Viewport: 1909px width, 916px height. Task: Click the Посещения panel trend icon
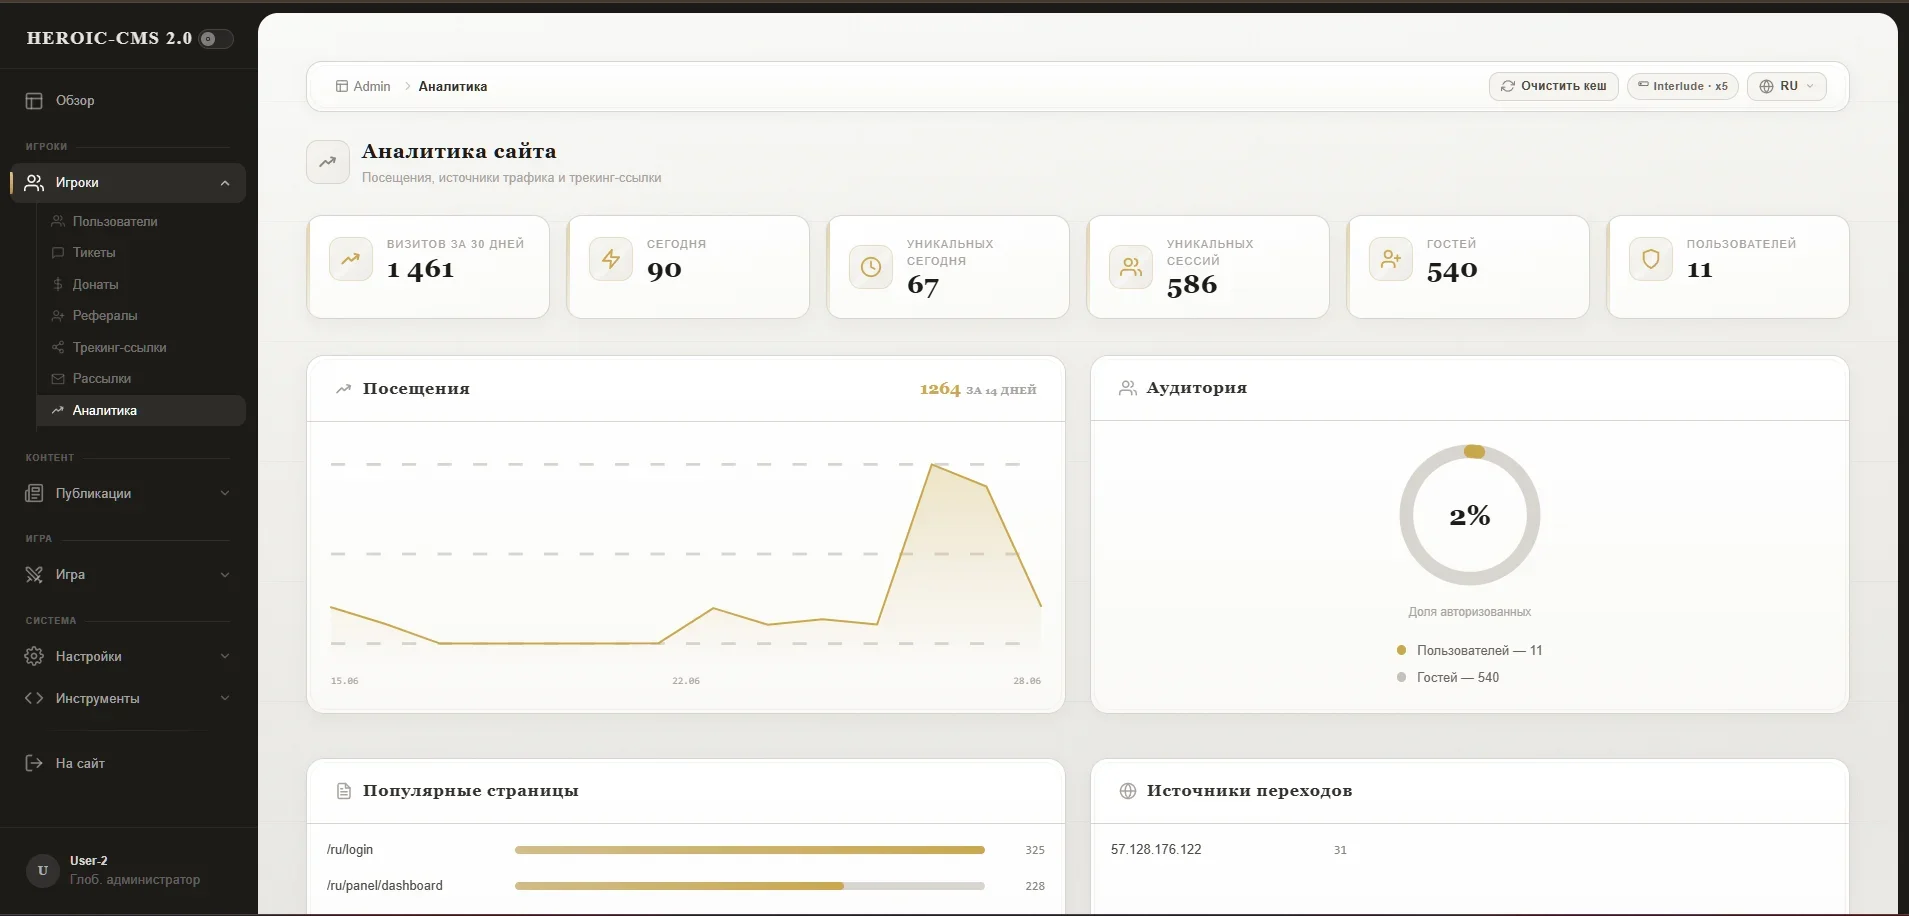(x=344, y=389)
